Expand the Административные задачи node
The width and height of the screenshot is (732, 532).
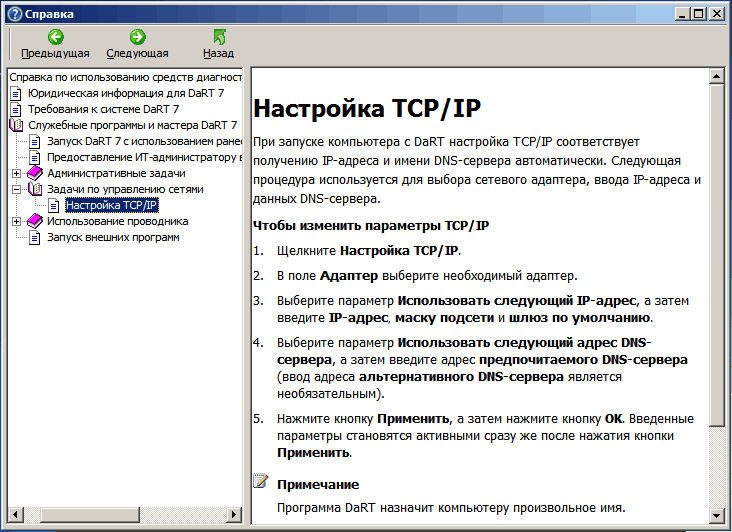[16, 173]
